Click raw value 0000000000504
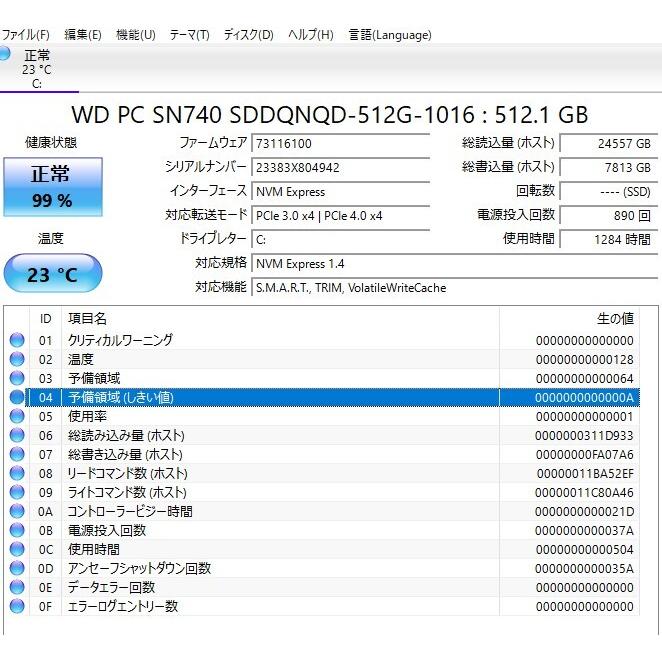This screenshot has width=662, height=662. pyautogui.click(x=585, y=549)
